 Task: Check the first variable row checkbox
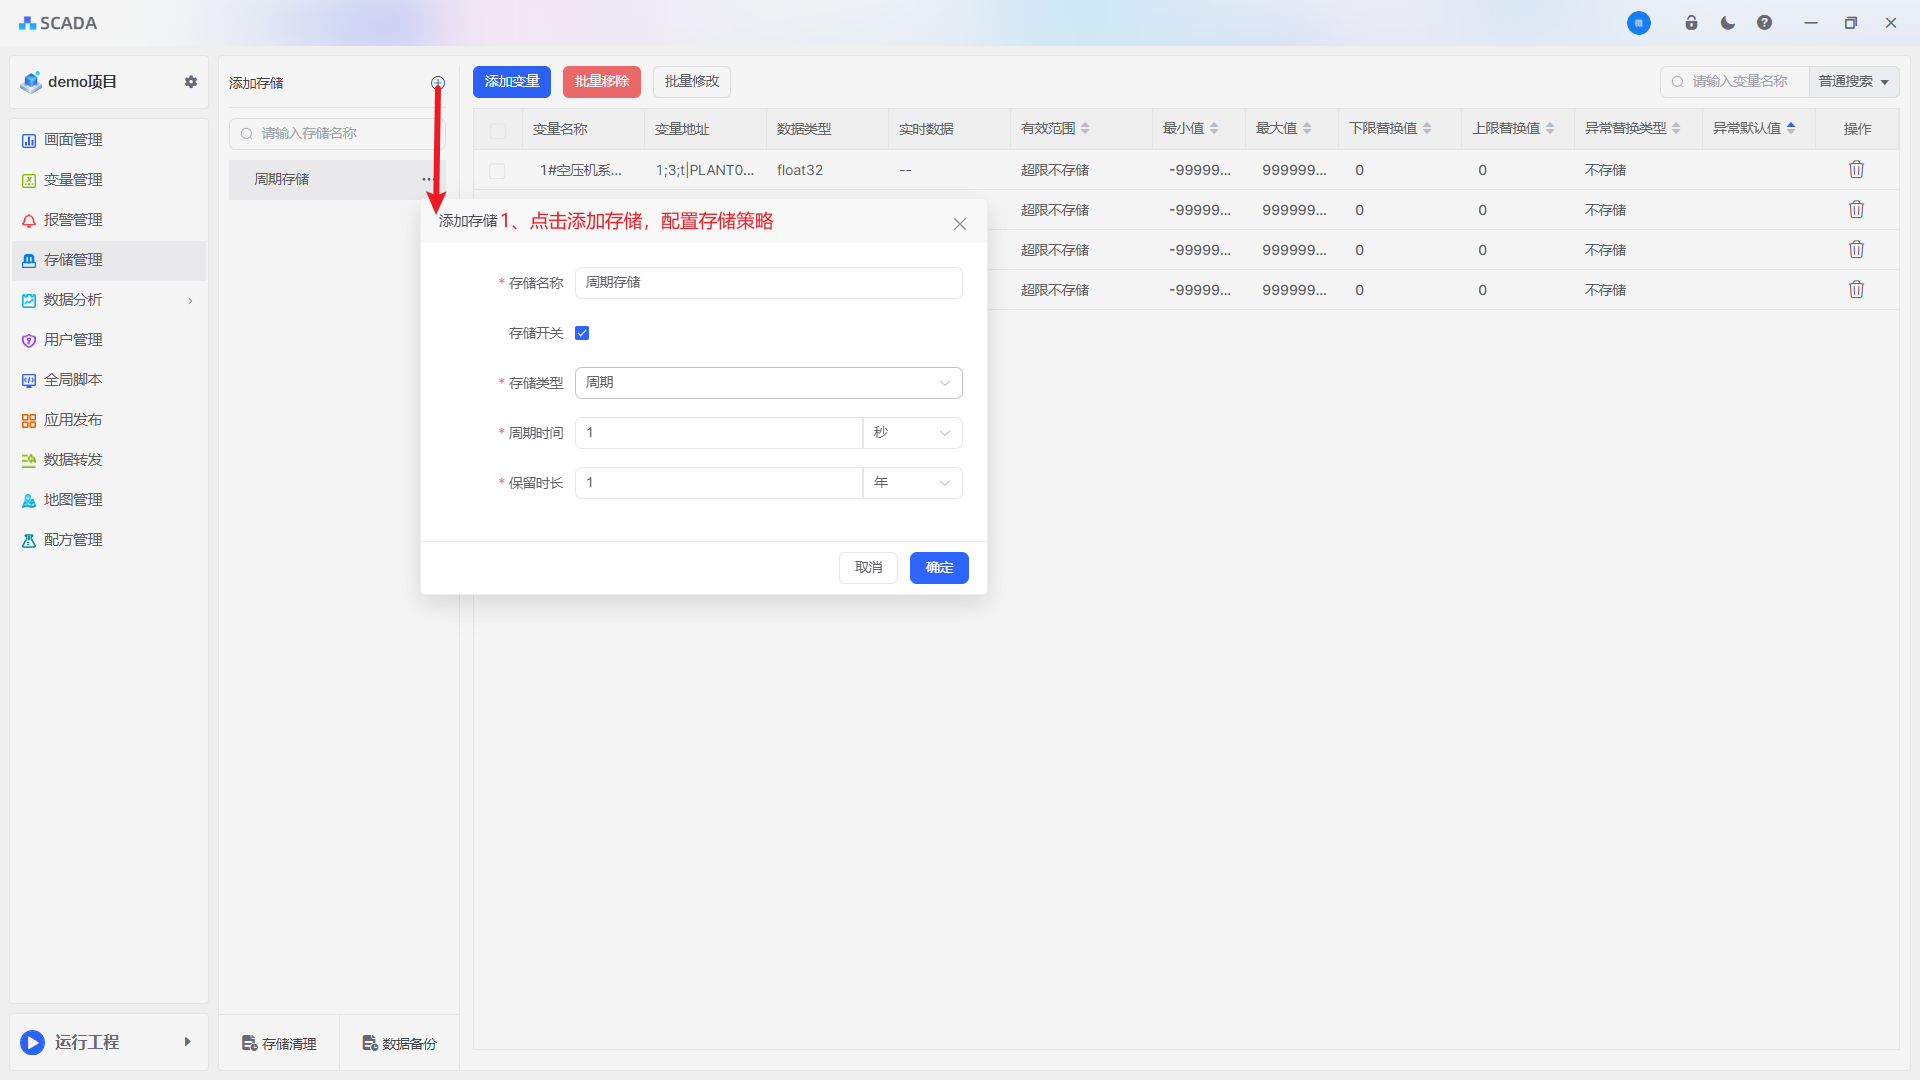point(497,171)
